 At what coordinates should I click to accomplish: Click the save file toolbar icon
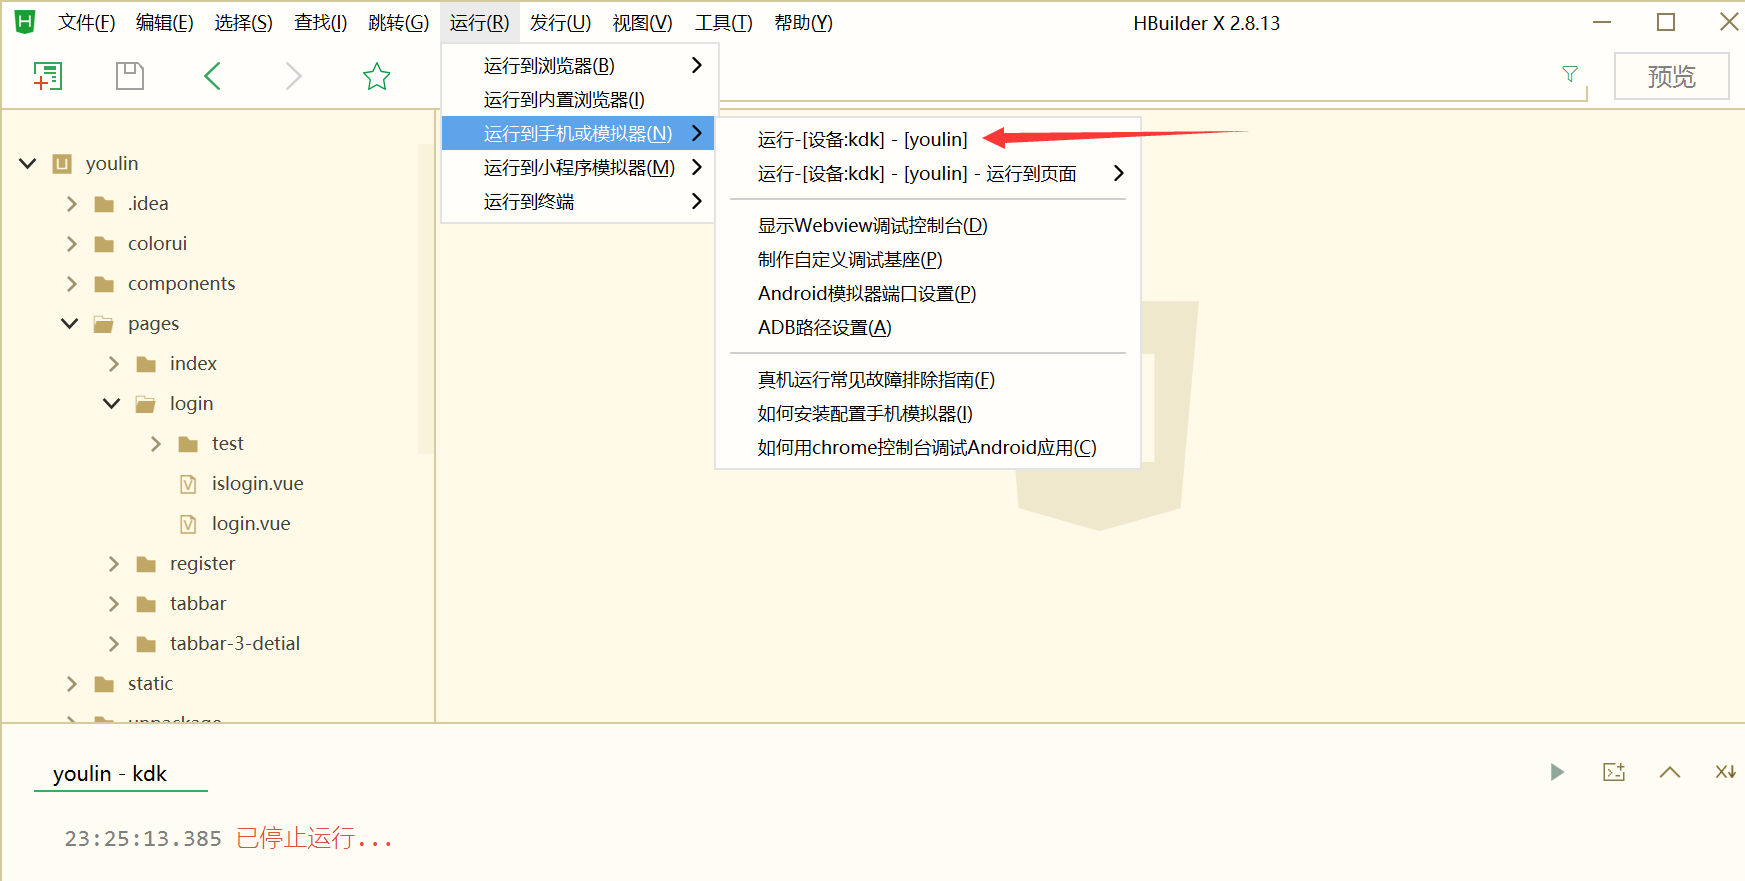[130, 76]
